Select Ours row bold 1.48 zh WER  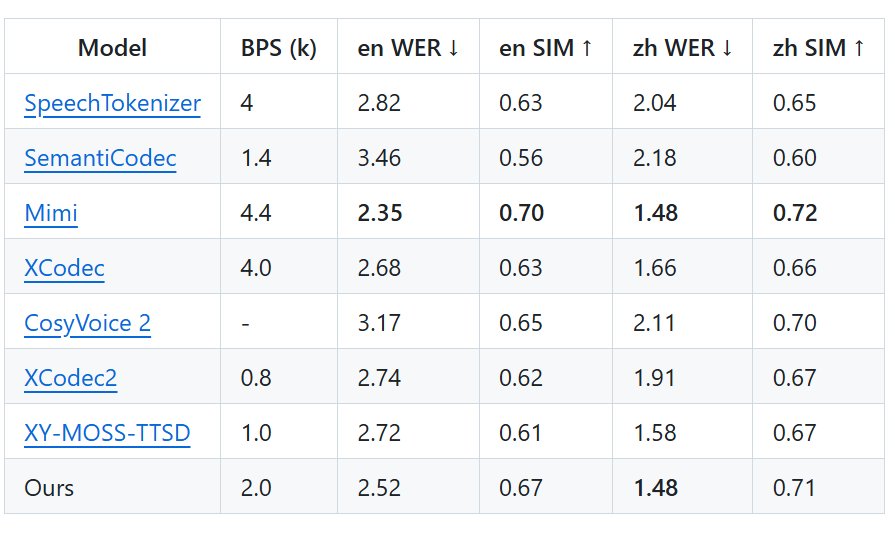point(656,488)
